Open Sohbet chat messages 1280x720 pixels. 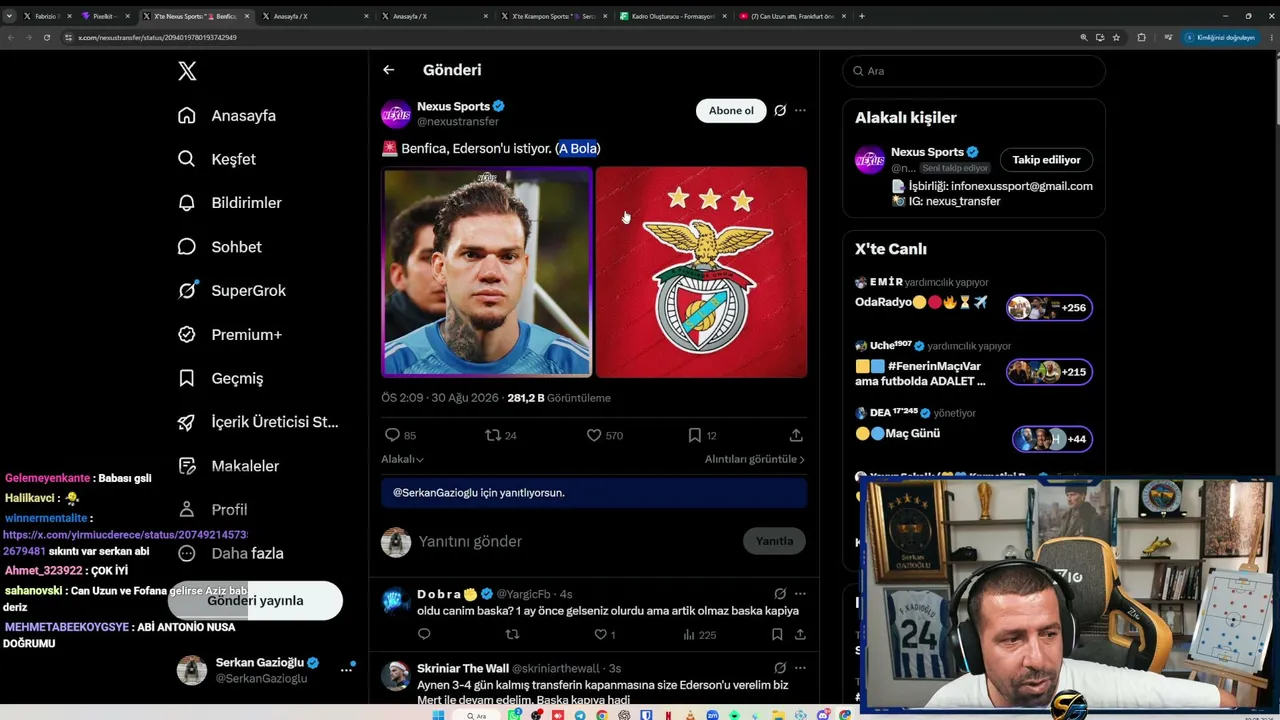[219, 247]
